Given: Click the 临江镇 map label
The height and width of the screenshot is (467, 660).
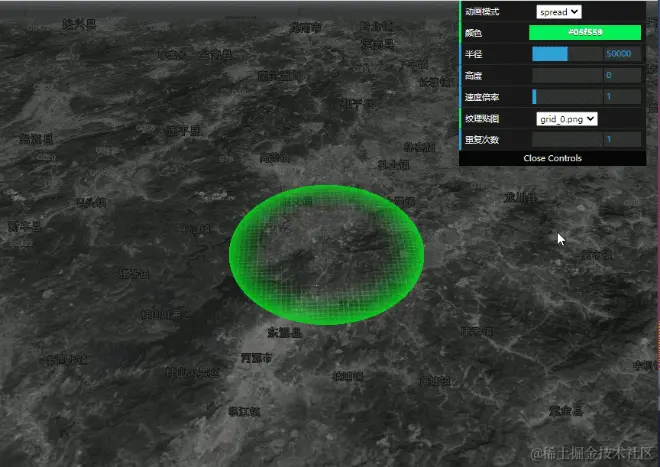Looking at the screenshot, I should point(244,411).
